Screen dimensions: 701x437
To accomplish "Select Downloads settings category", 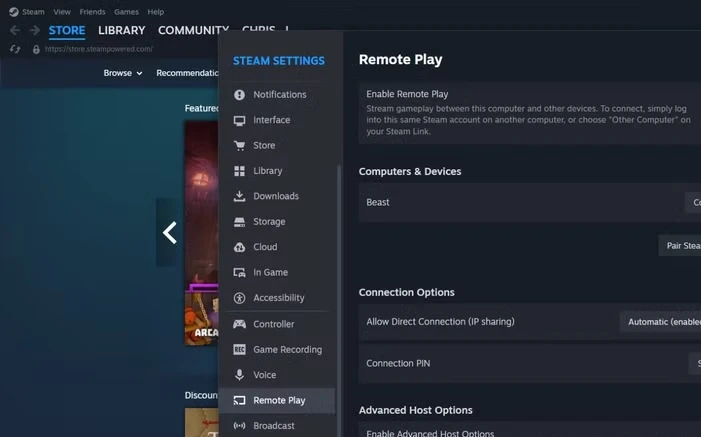I will (x=279, y=196).
